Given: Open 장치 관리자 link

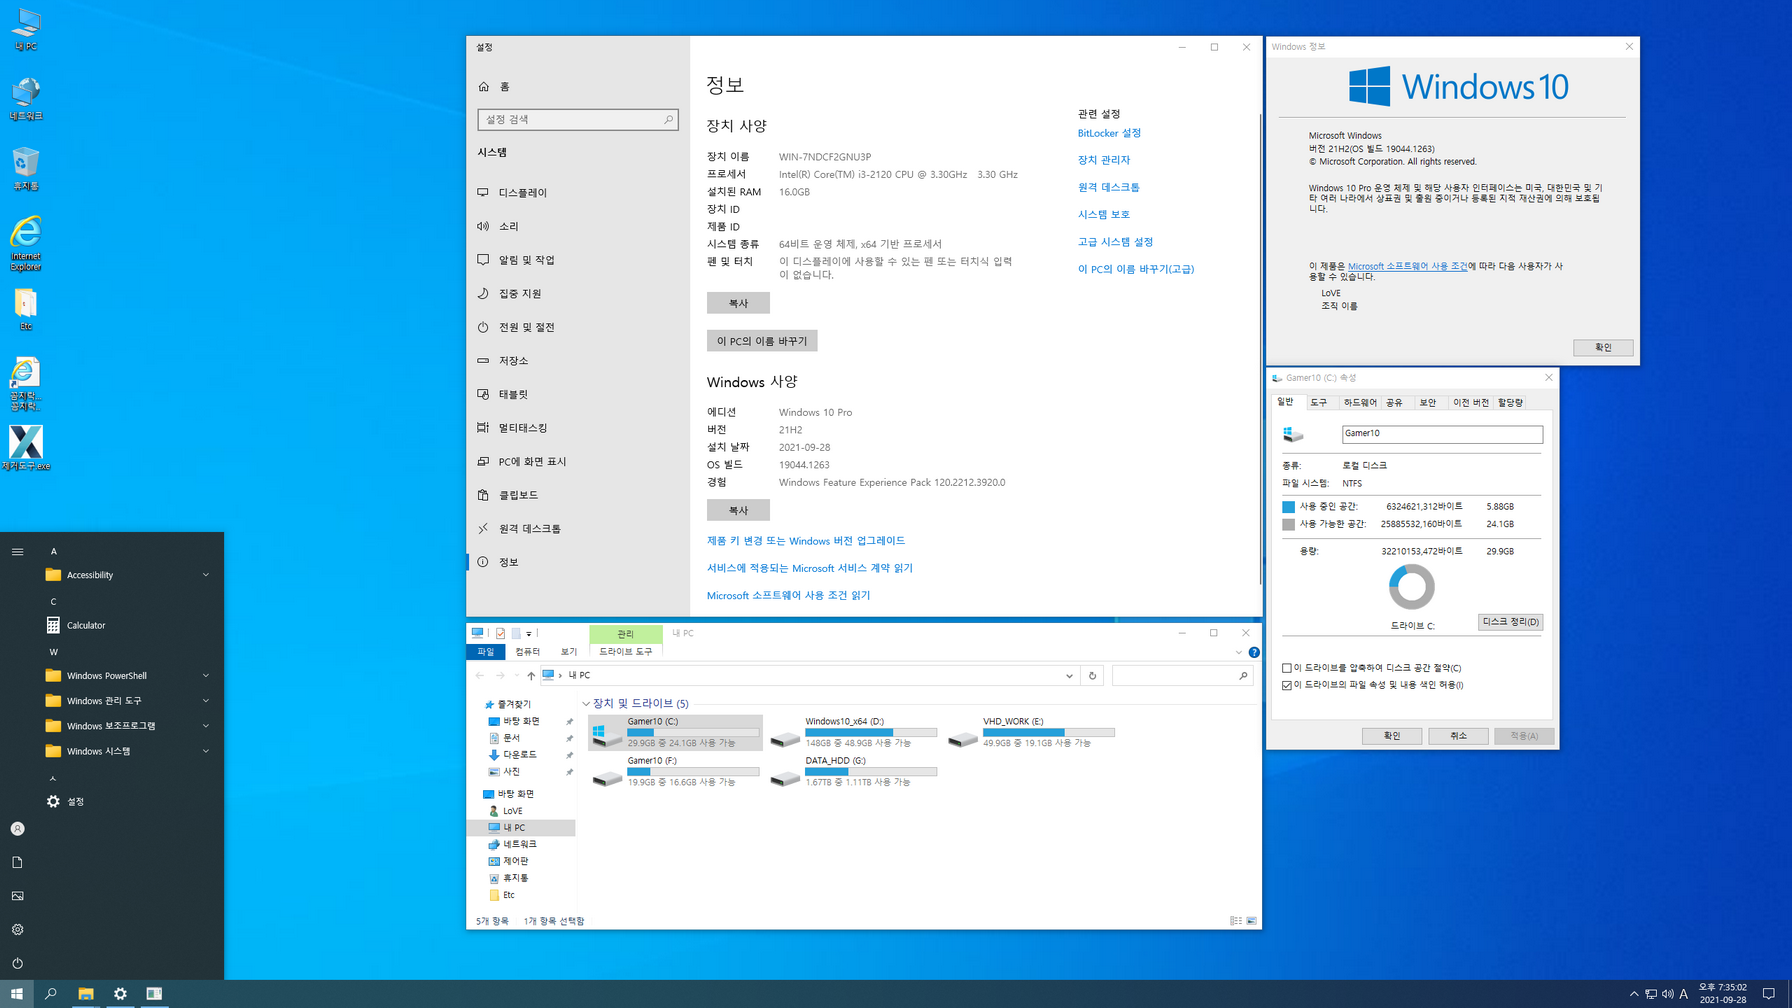Looking at the screenshot, I should tap(1104, 160).
